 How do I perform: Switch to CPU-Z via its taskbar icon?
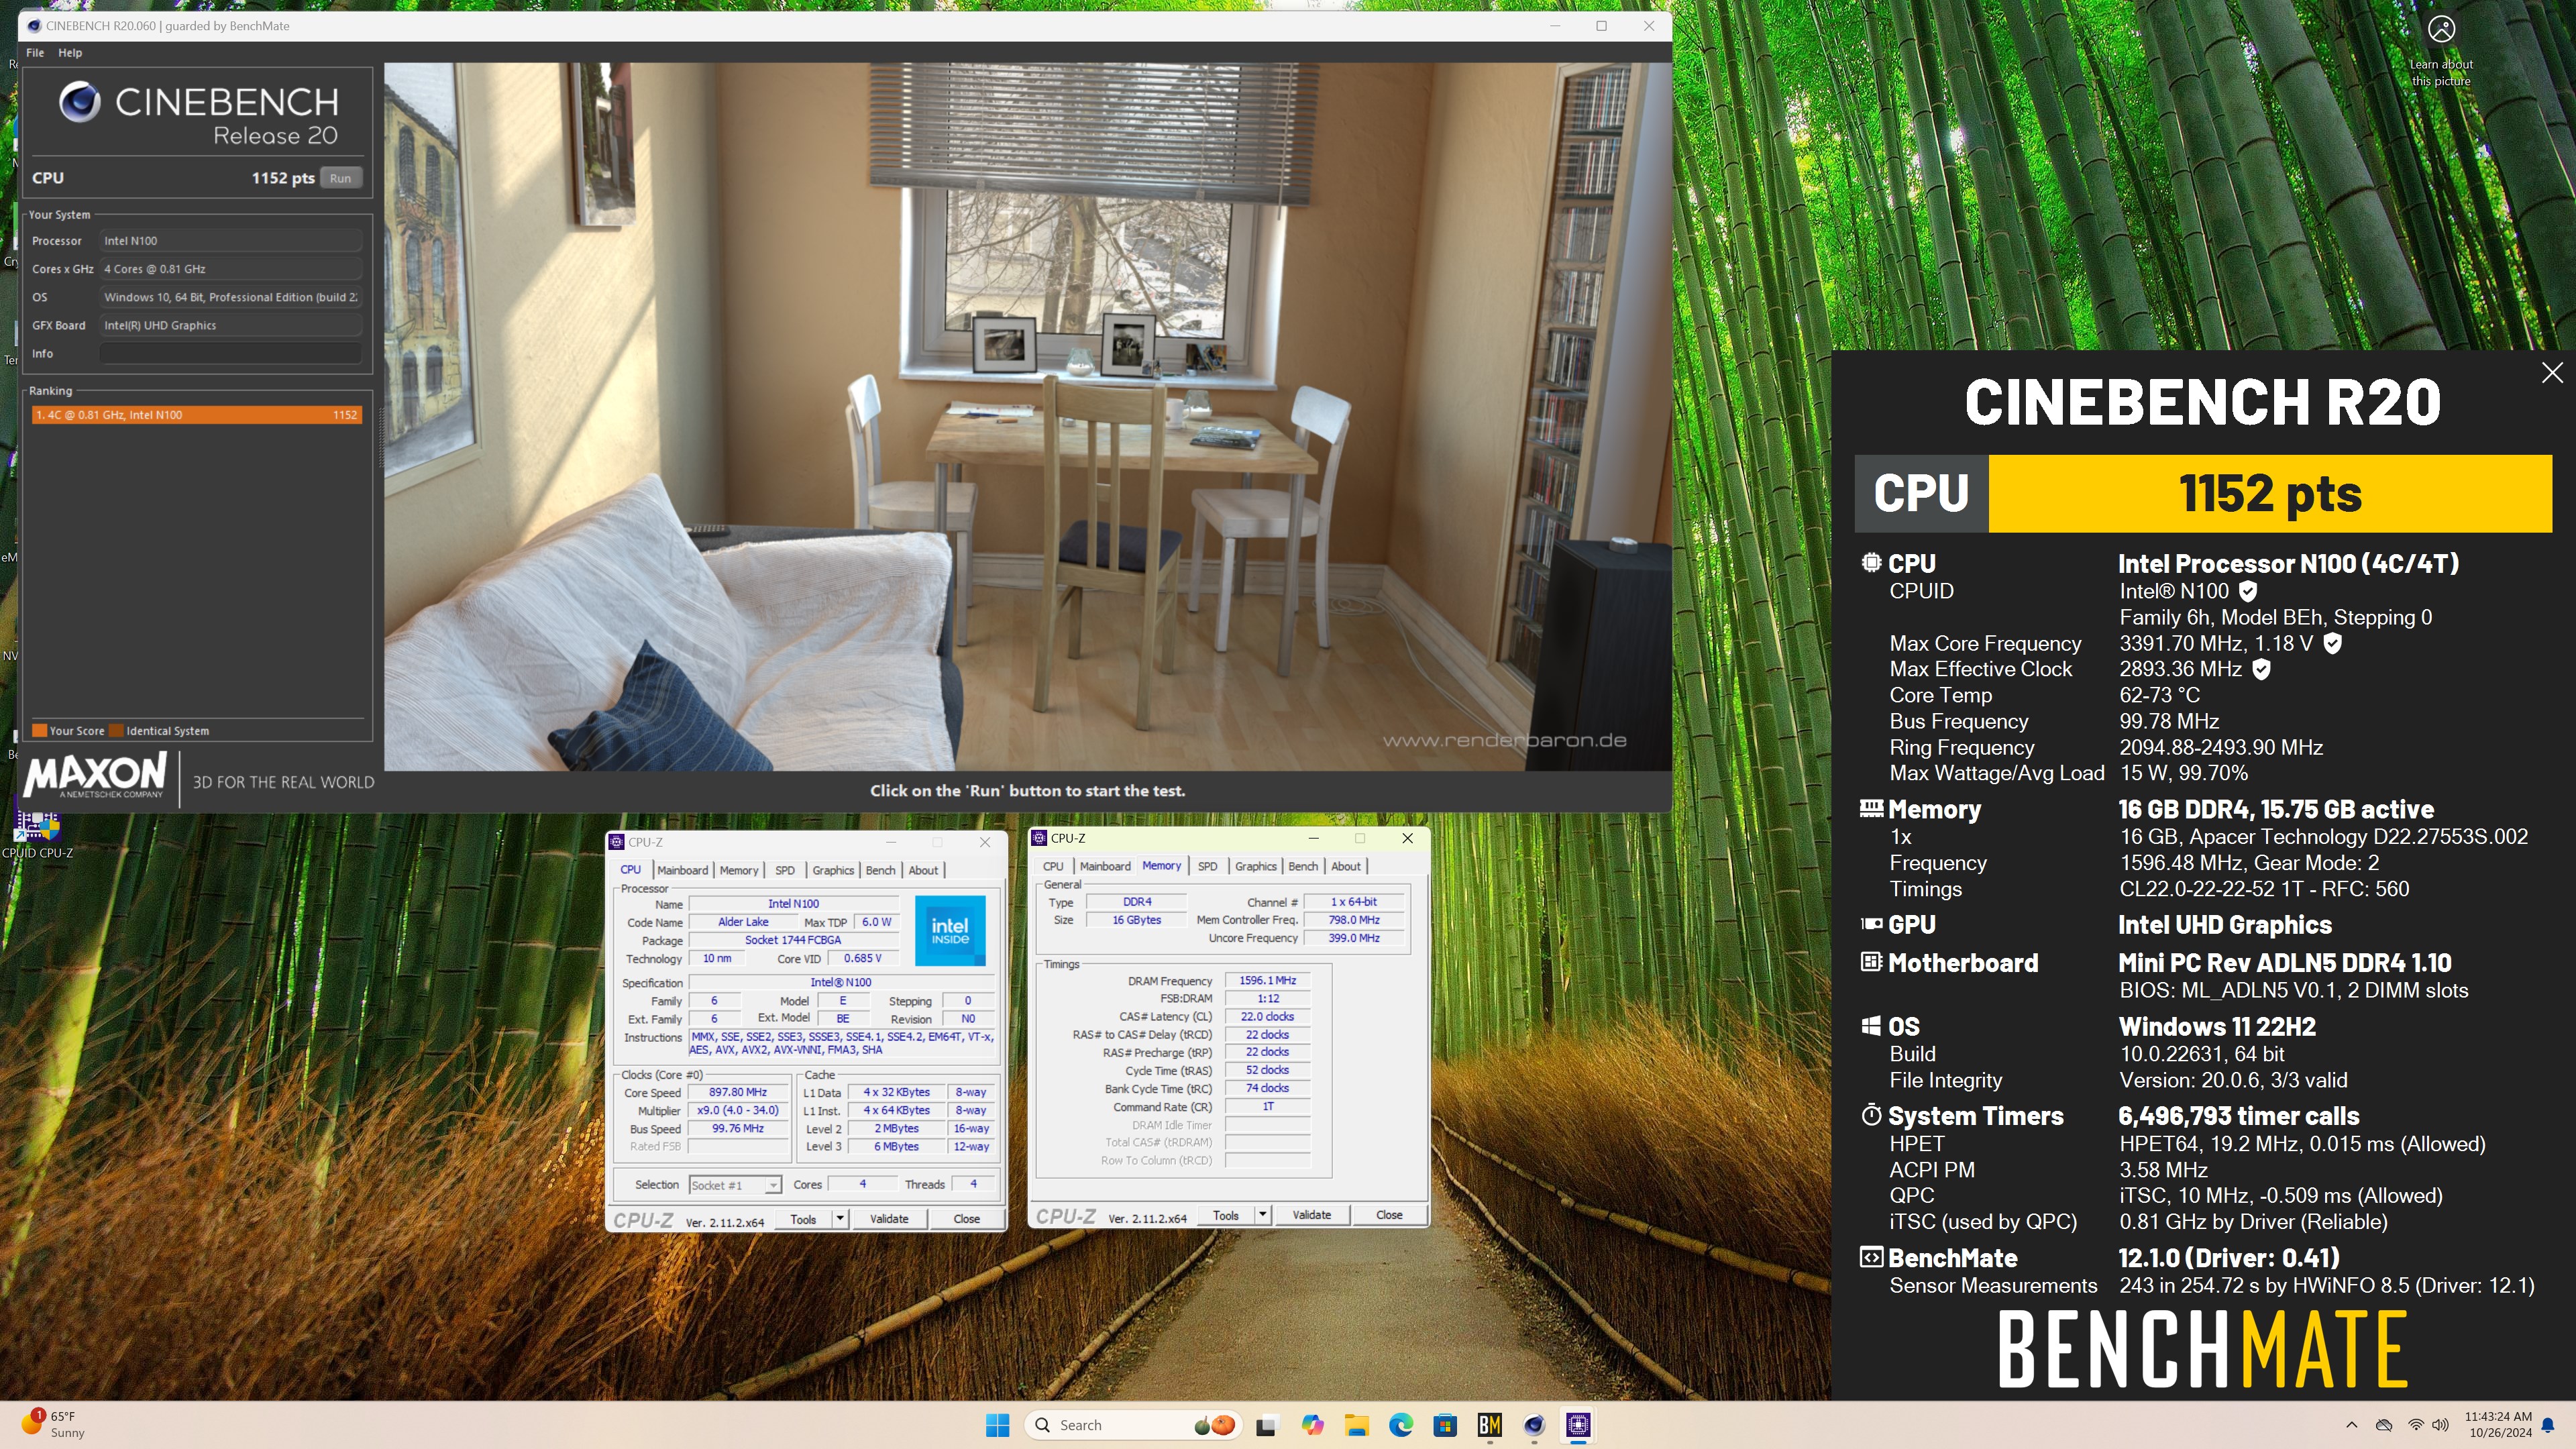[1578, 1425]
